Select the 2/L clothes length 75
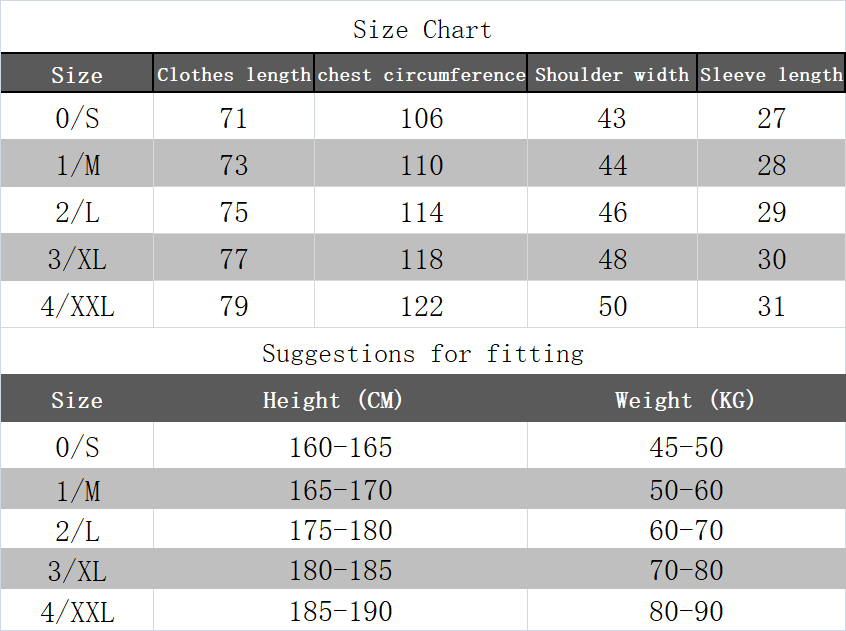Image resolution: width=846 pixels, height=631 pixels. coord(234,211)
